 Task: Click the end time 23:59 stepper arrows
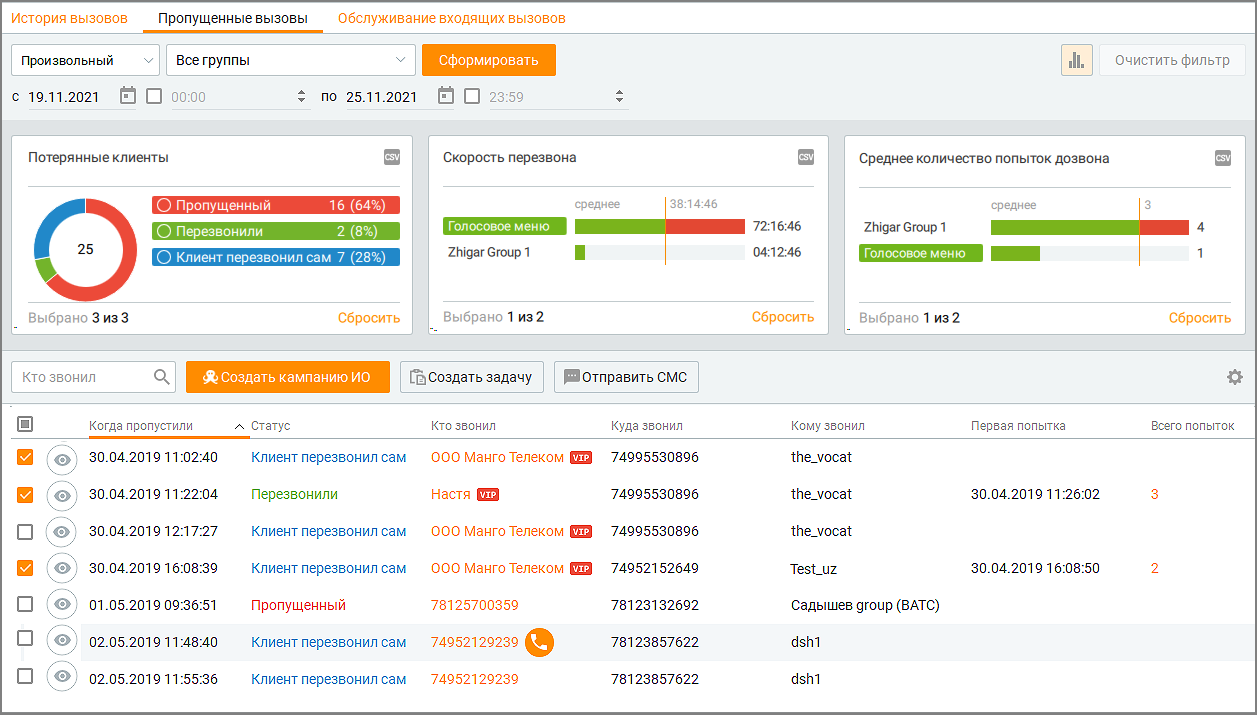click(619, 97)
